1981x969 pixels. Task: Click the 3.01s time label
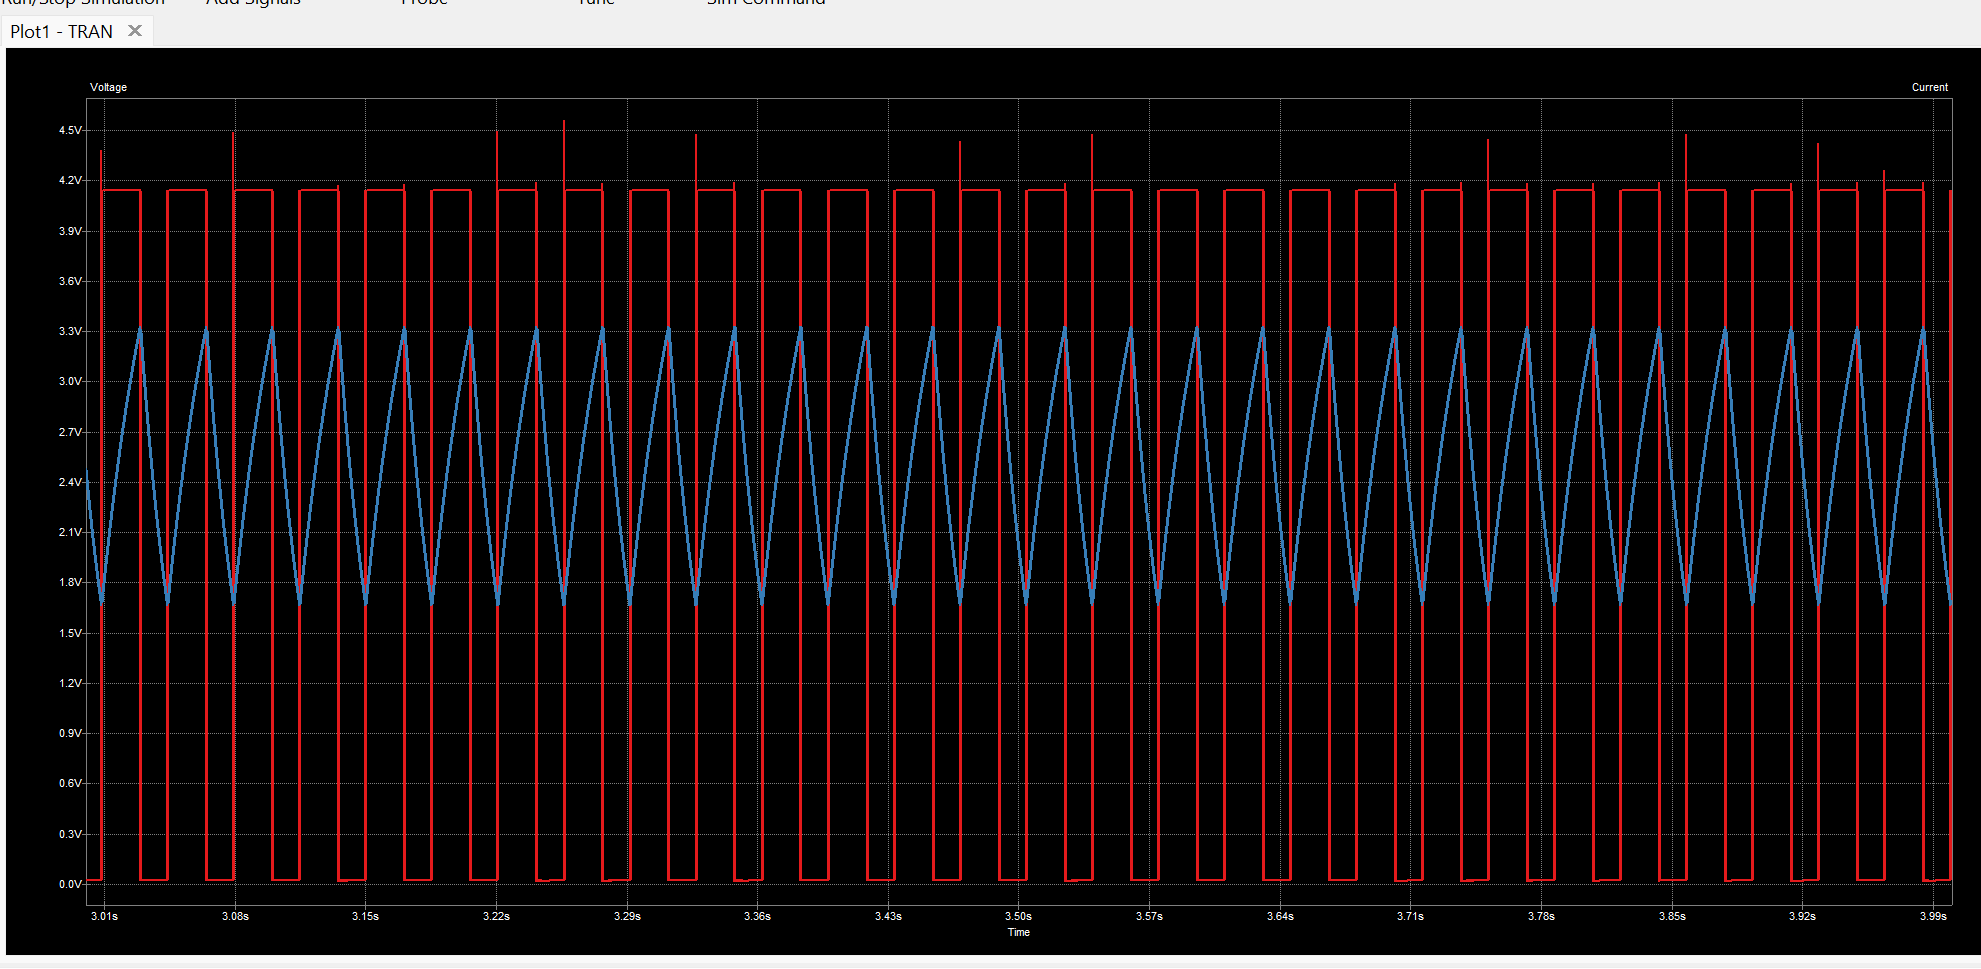coord(104,916)
